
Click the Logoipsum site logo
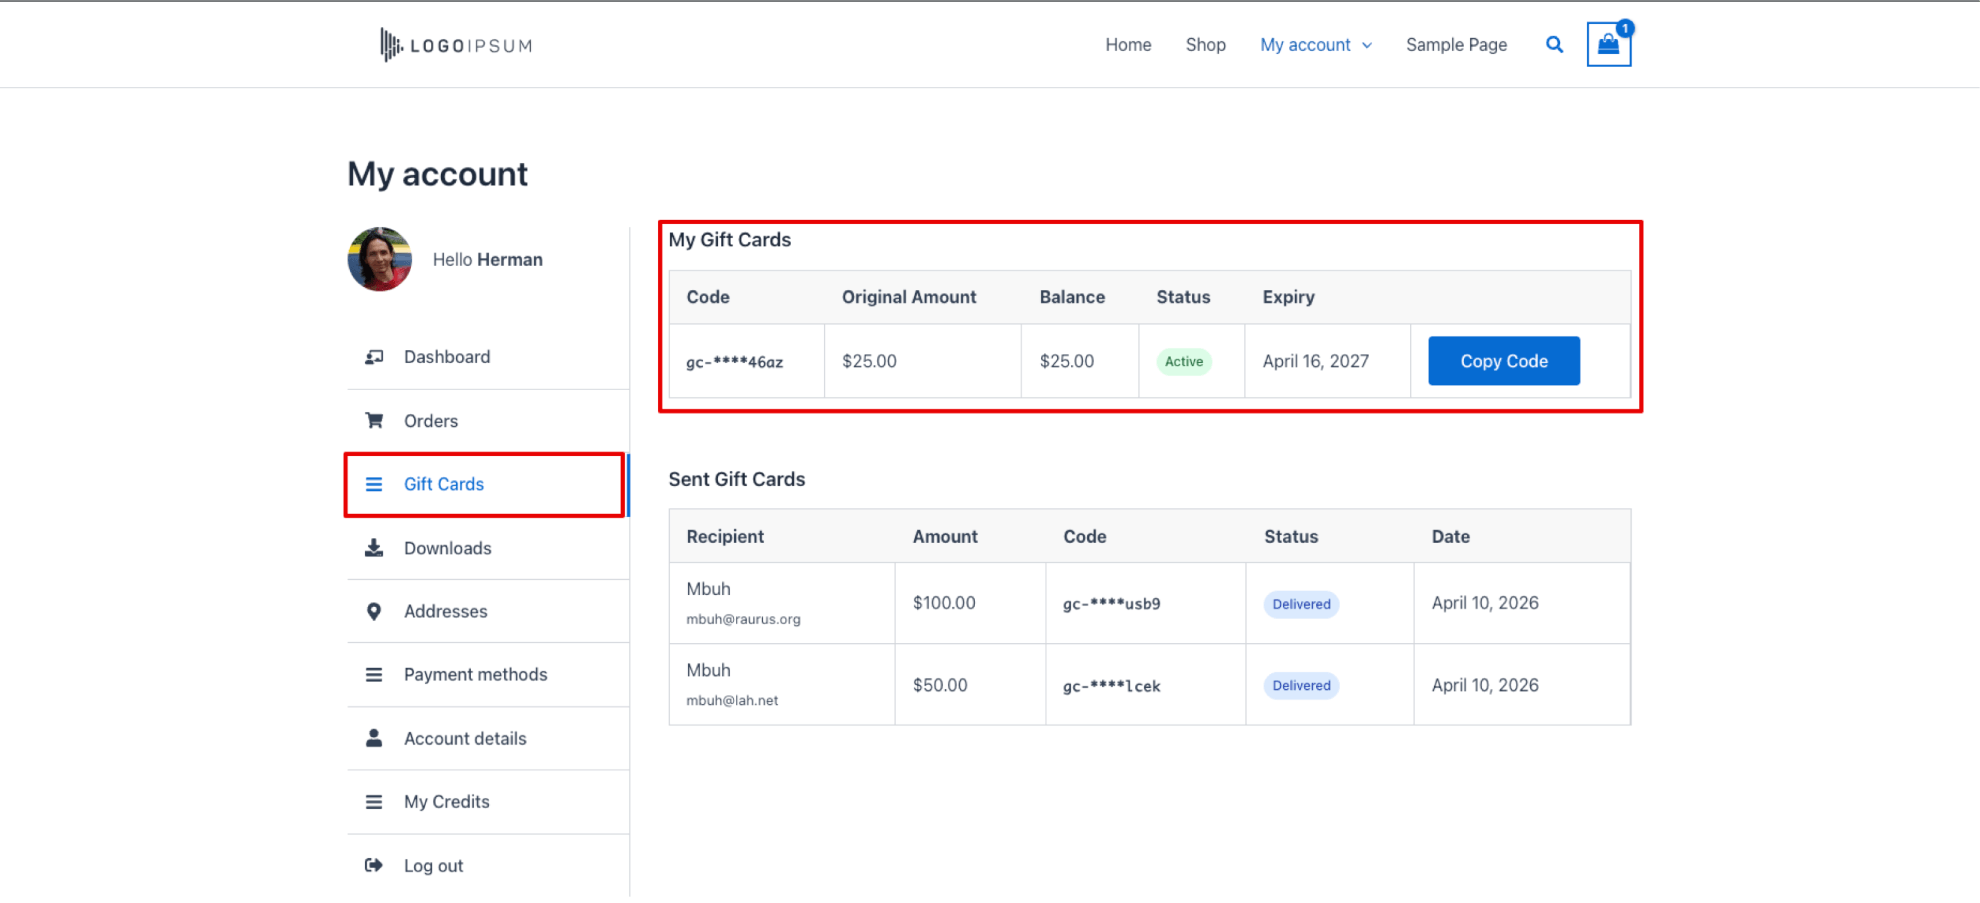[x=456, y=45]
